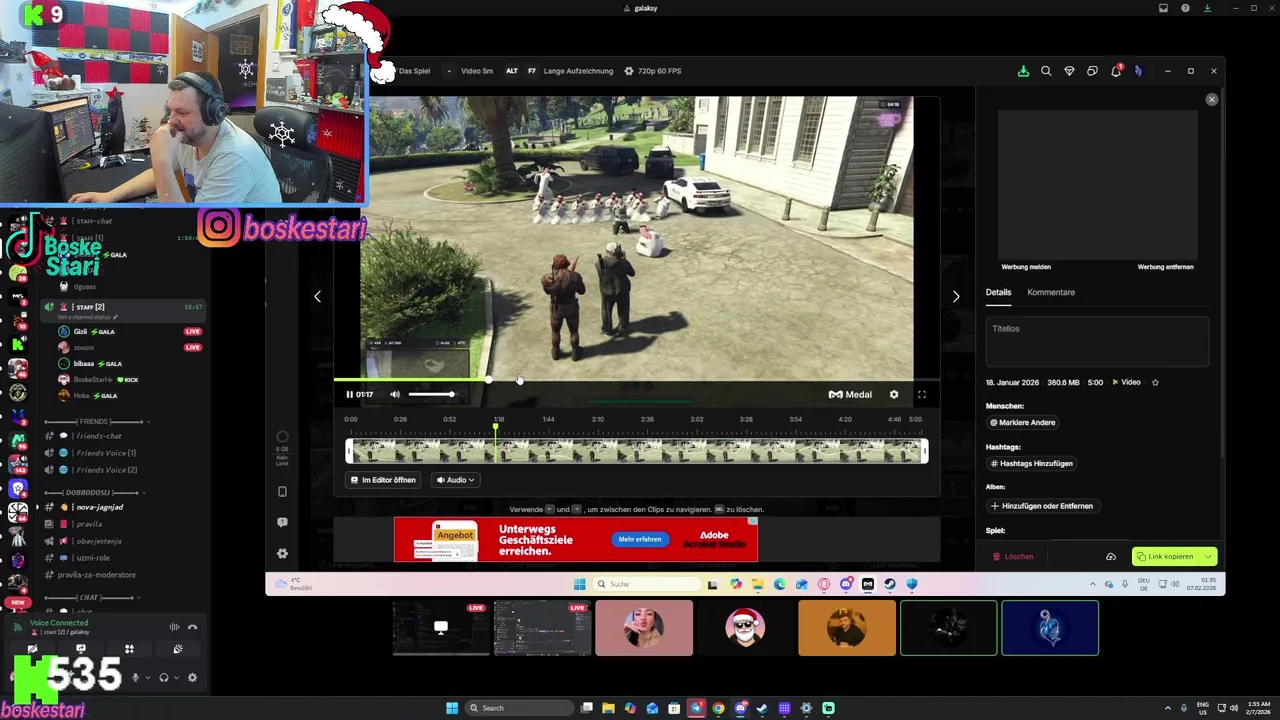Screen dimensions: 1280x720
Task: Favorite the clip with star icon
Action: point(1155,382)
